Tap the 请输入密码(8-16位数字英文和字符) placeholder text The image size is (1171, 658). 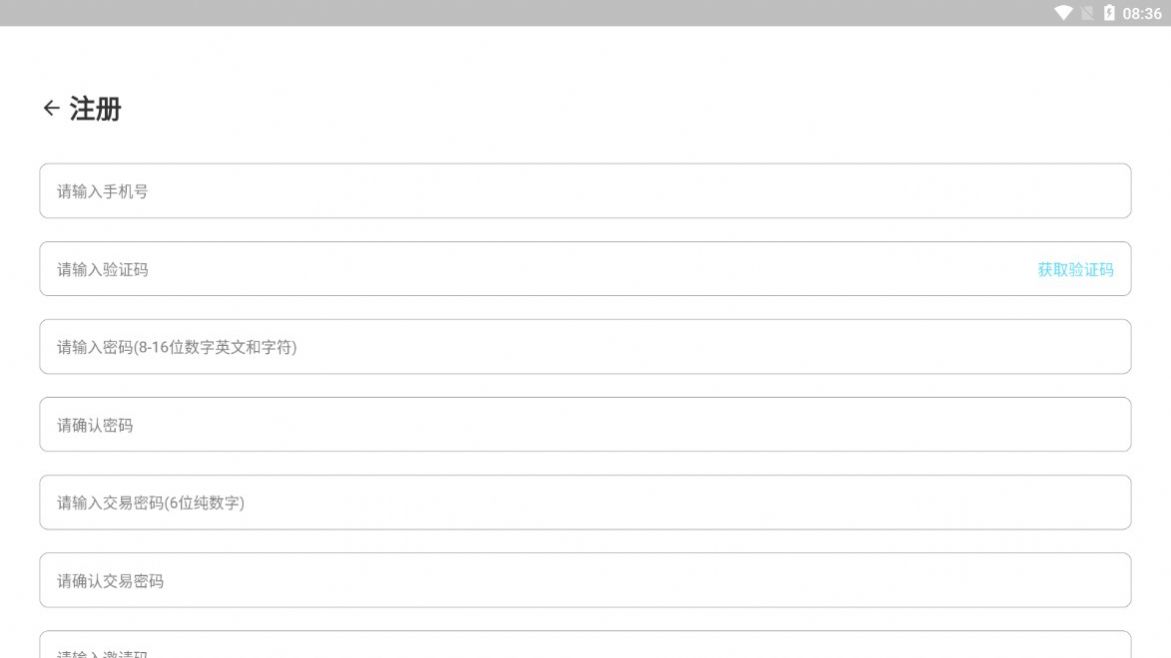pos(176,347)
